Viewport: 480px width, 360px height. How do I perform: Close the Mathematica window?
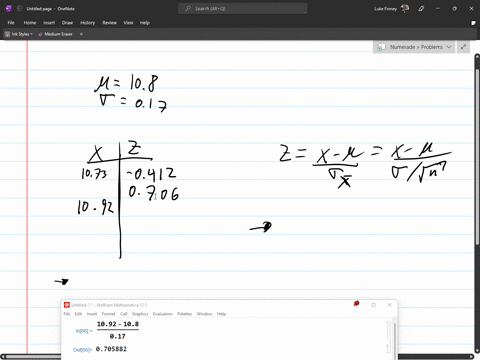coord(389,305)
